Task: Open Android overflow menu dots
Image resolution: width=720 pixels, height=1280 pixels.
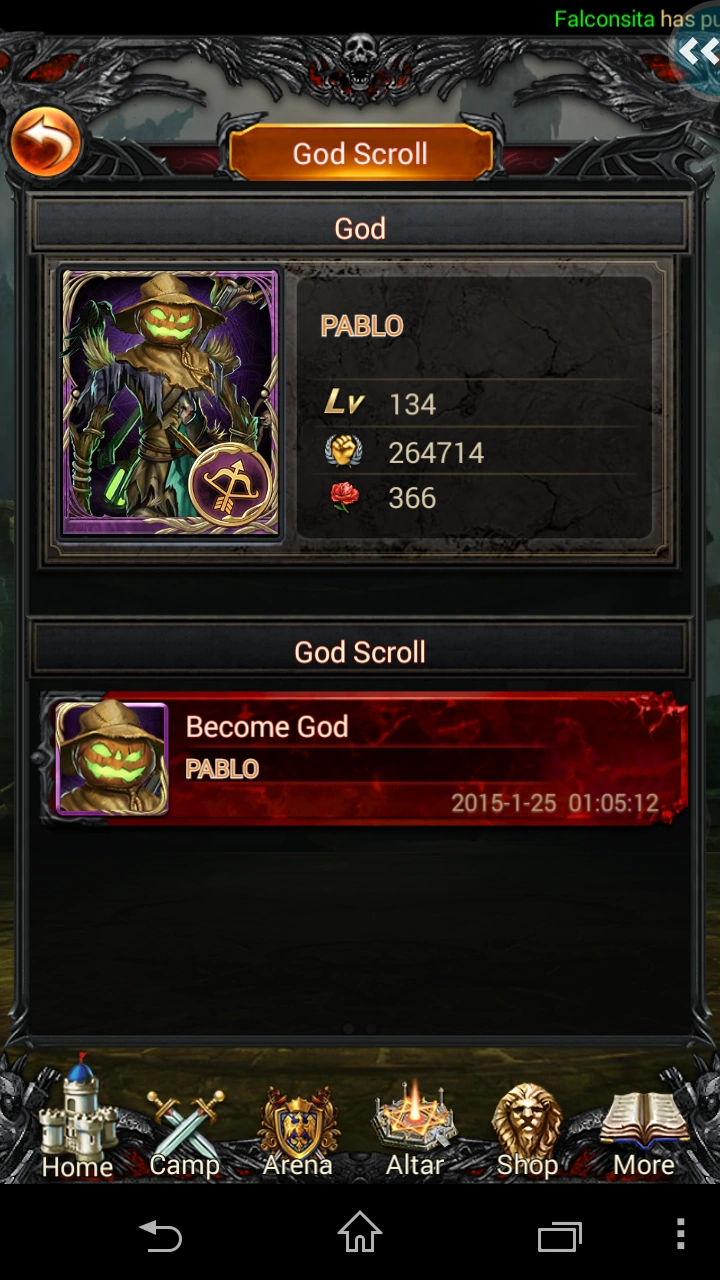Action: coord(680,1234)
